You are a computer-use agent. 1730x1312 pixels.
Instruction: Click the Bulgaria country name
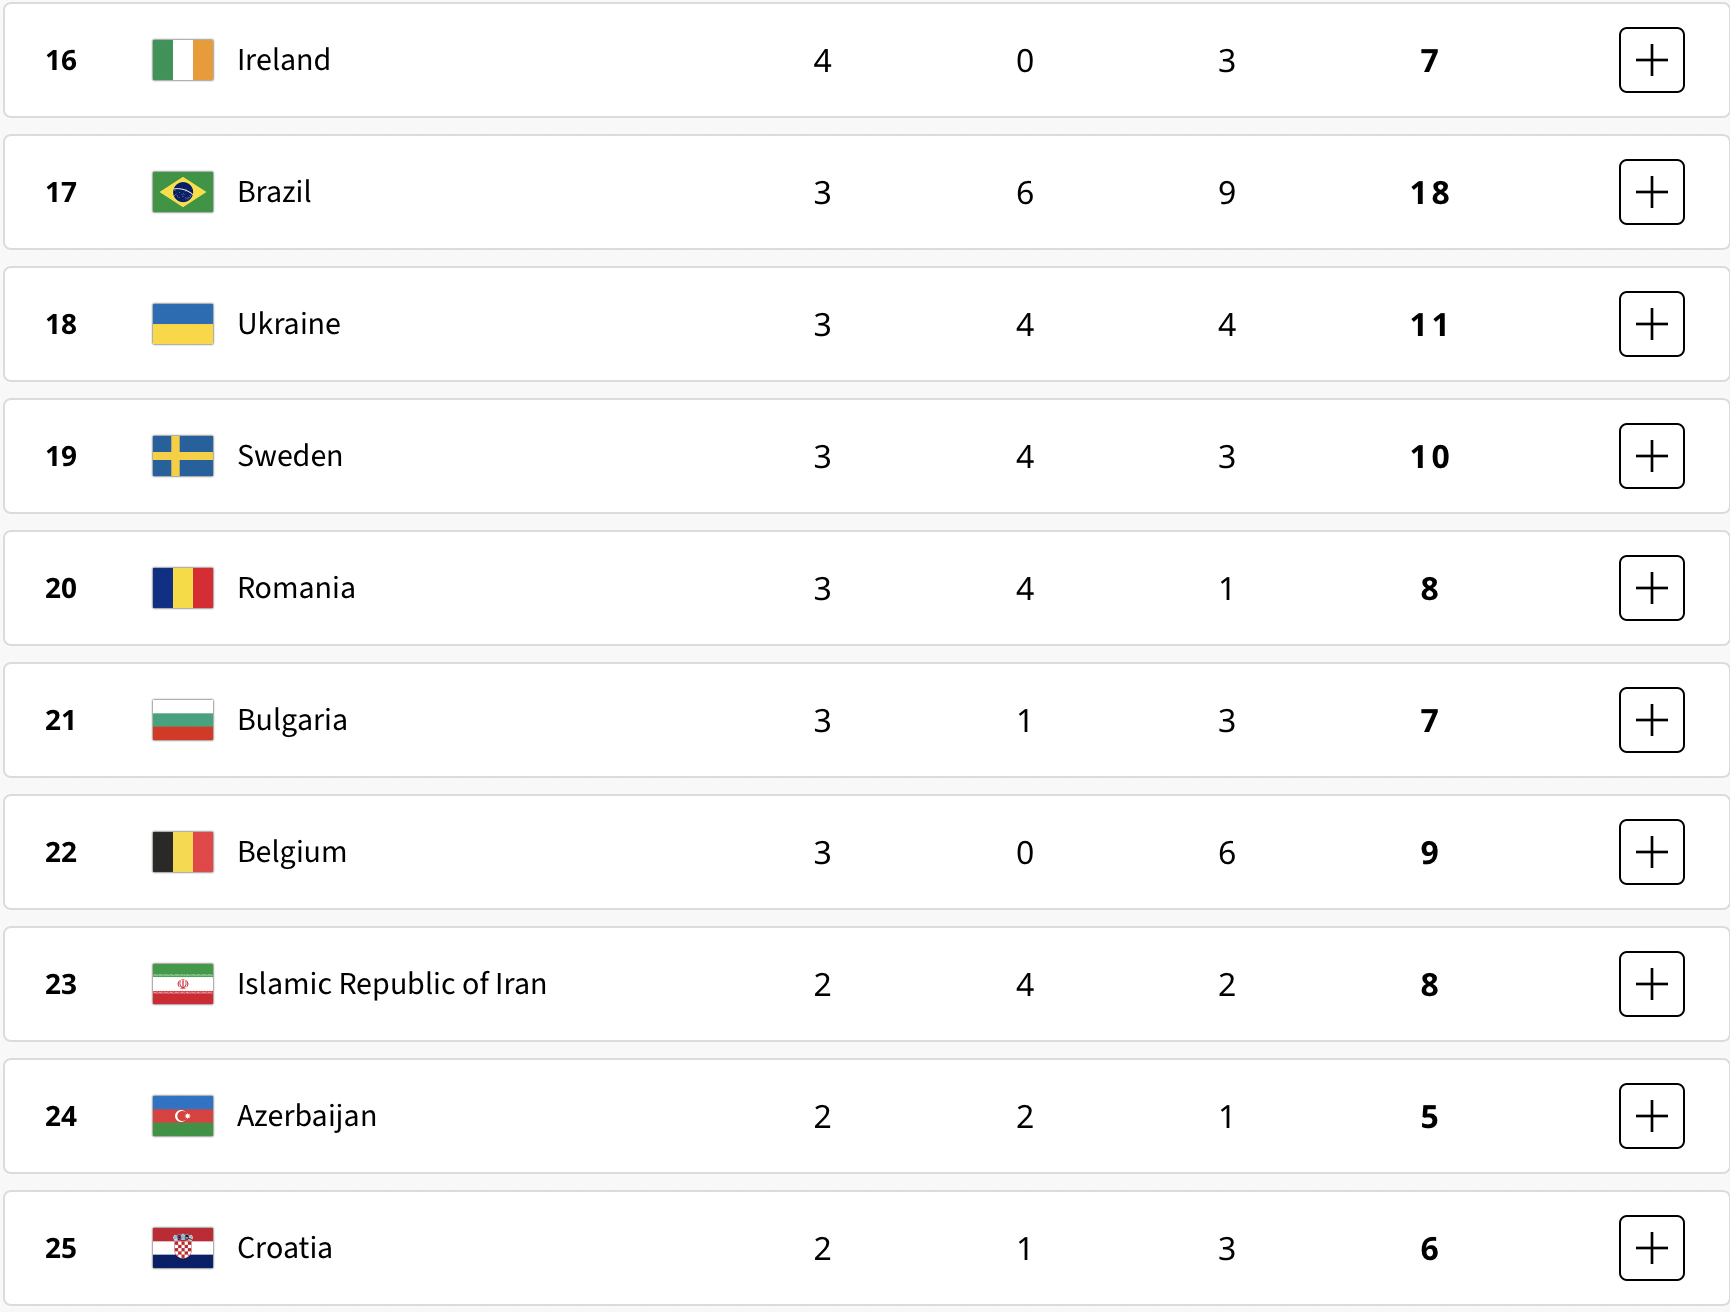click(x=292, y=720)
